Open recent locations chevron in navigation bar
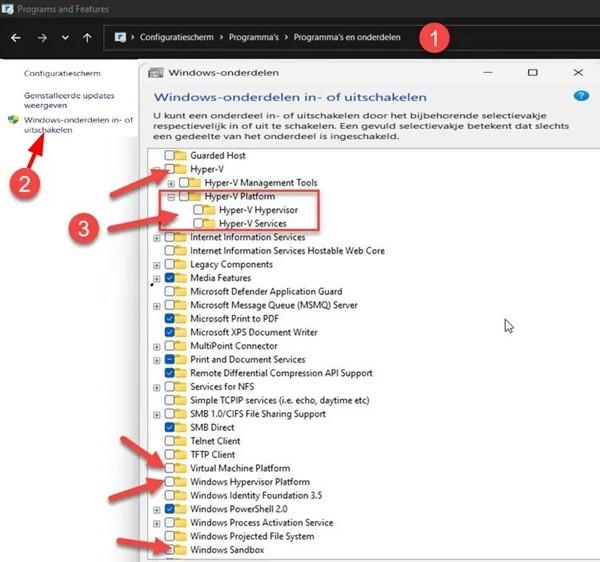 tap(65, 38)
